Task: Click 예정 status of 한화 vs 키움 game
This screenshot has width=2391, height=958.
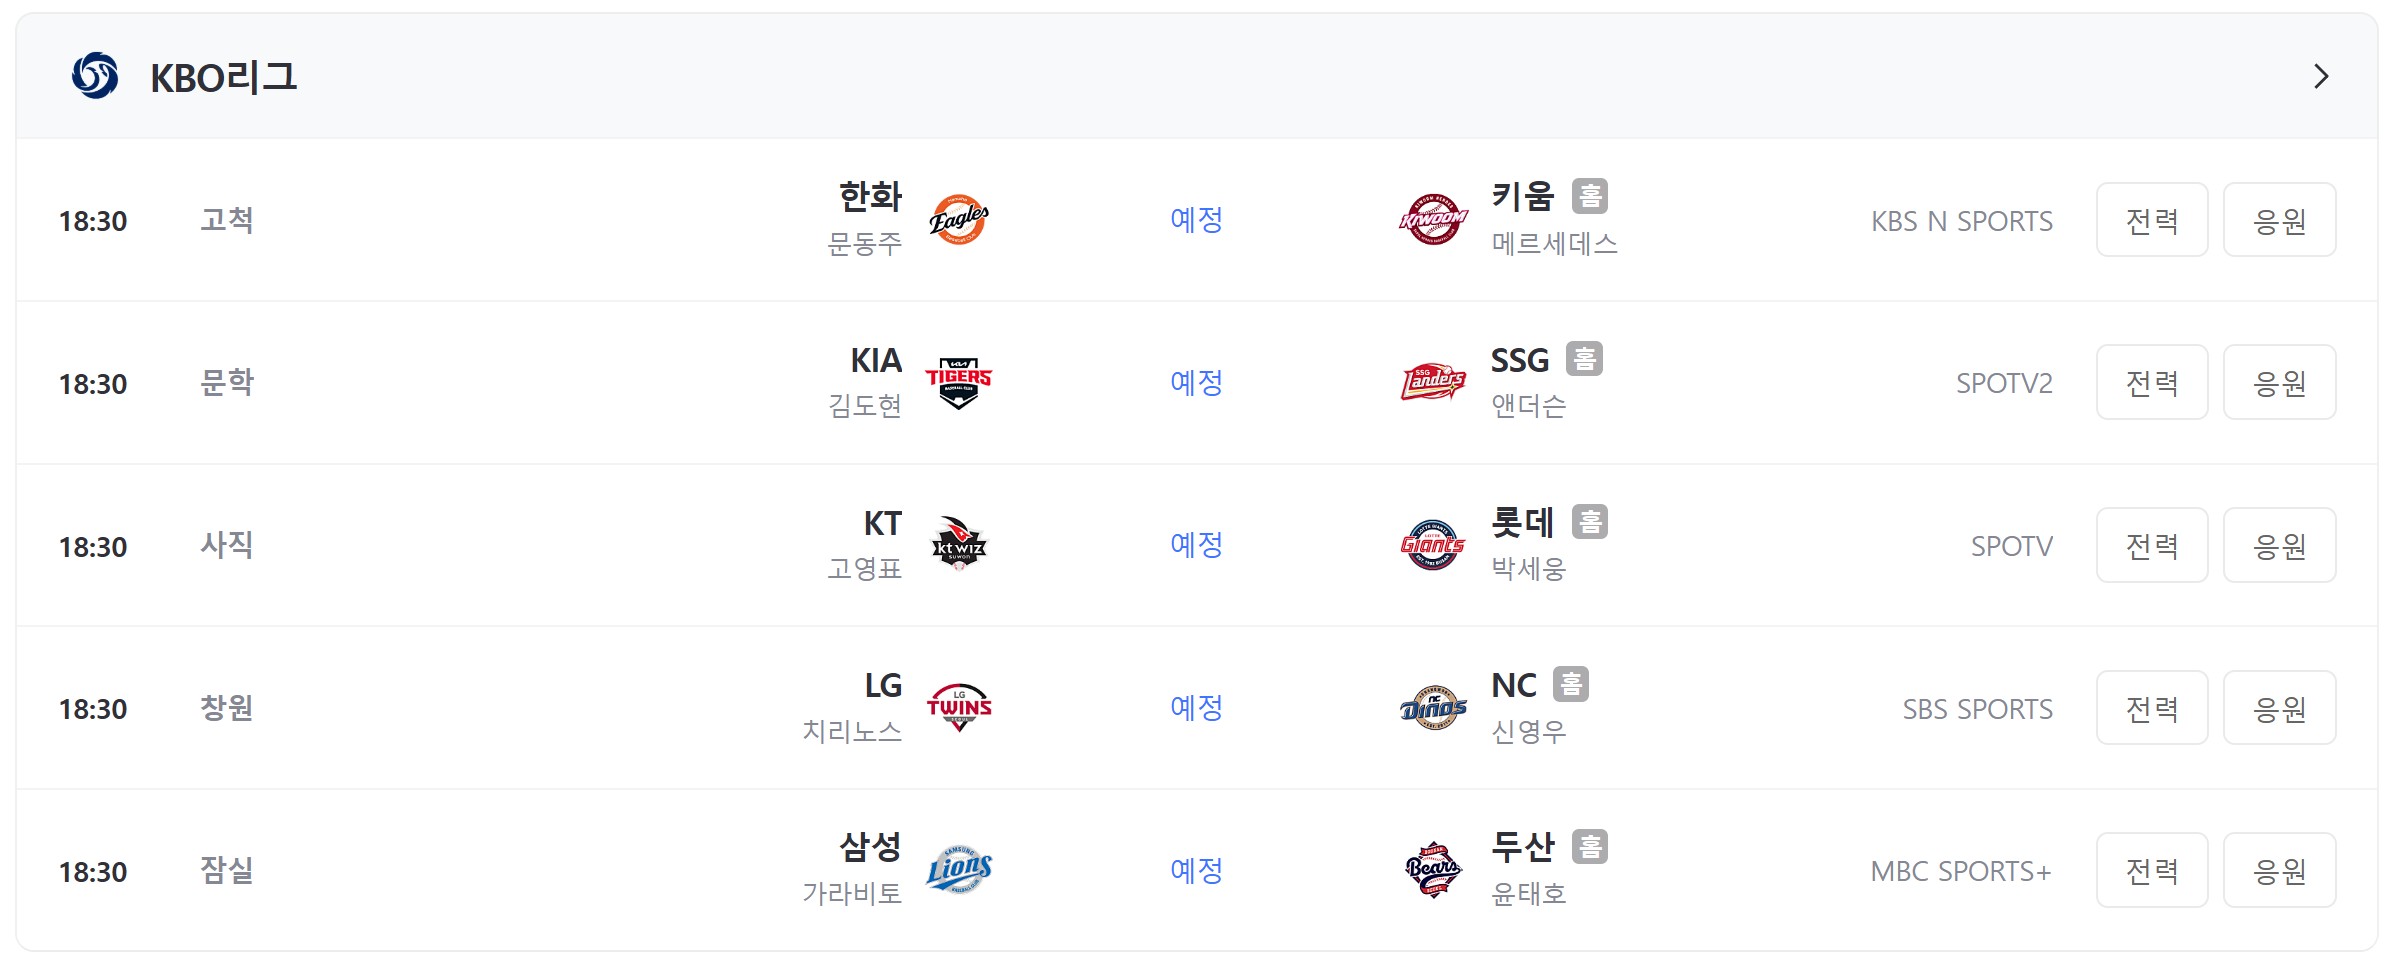Action: 1196,220
